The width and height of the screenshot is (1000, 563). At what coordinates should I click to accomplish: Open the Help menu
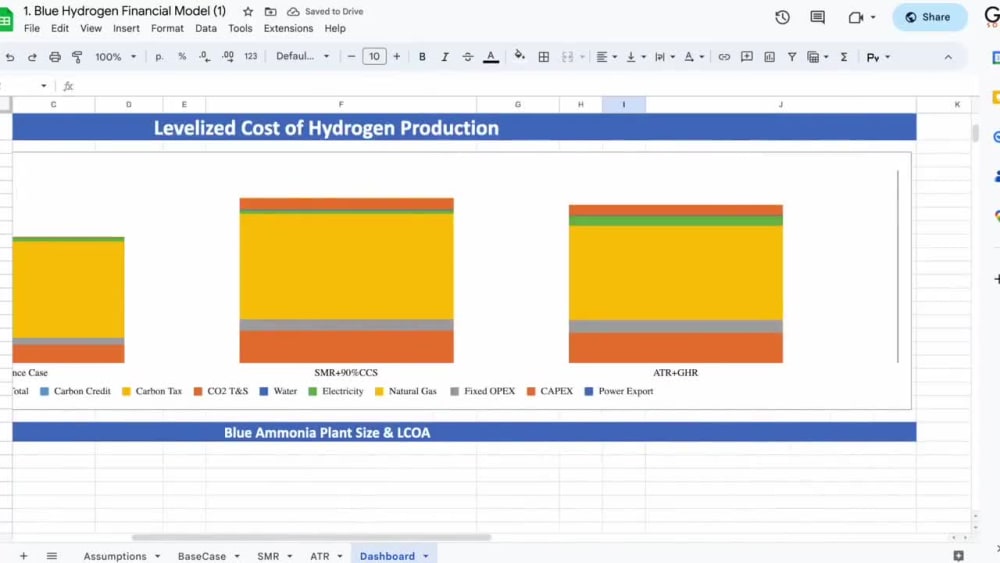(x=335, y=28)
